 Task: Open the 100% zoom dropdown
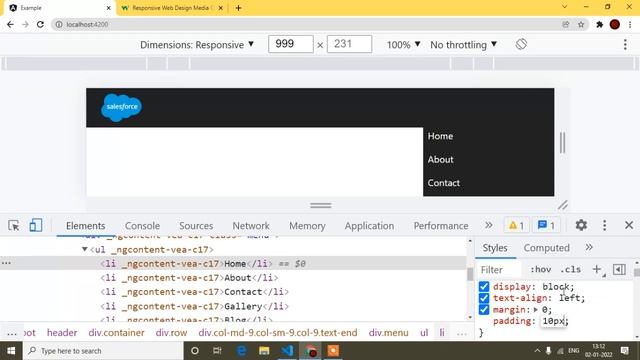coord(403,44)
